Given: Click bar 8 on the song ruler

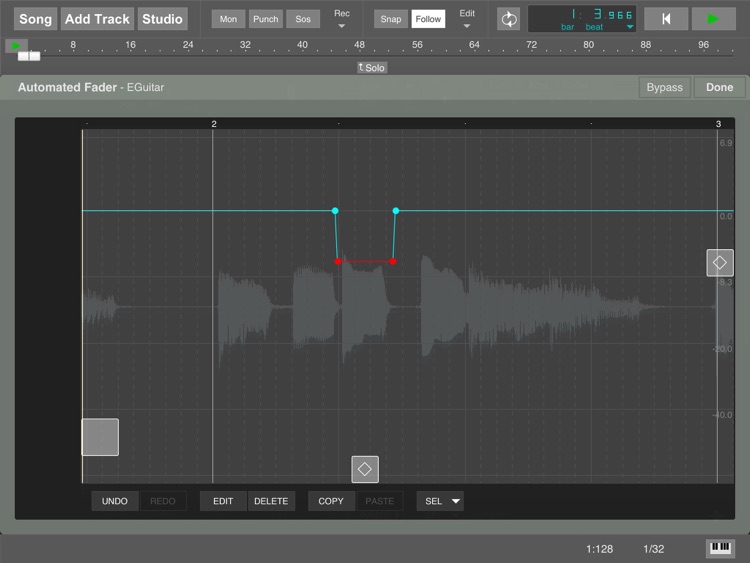Looking at the screenshot, I should (x=73, y=45).
